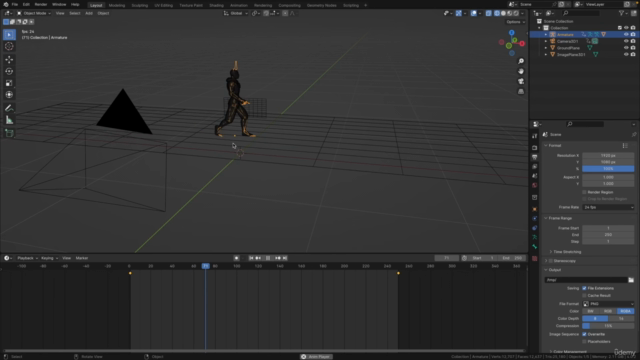Uncheck the Overwrite checkbox

[584, 334]
